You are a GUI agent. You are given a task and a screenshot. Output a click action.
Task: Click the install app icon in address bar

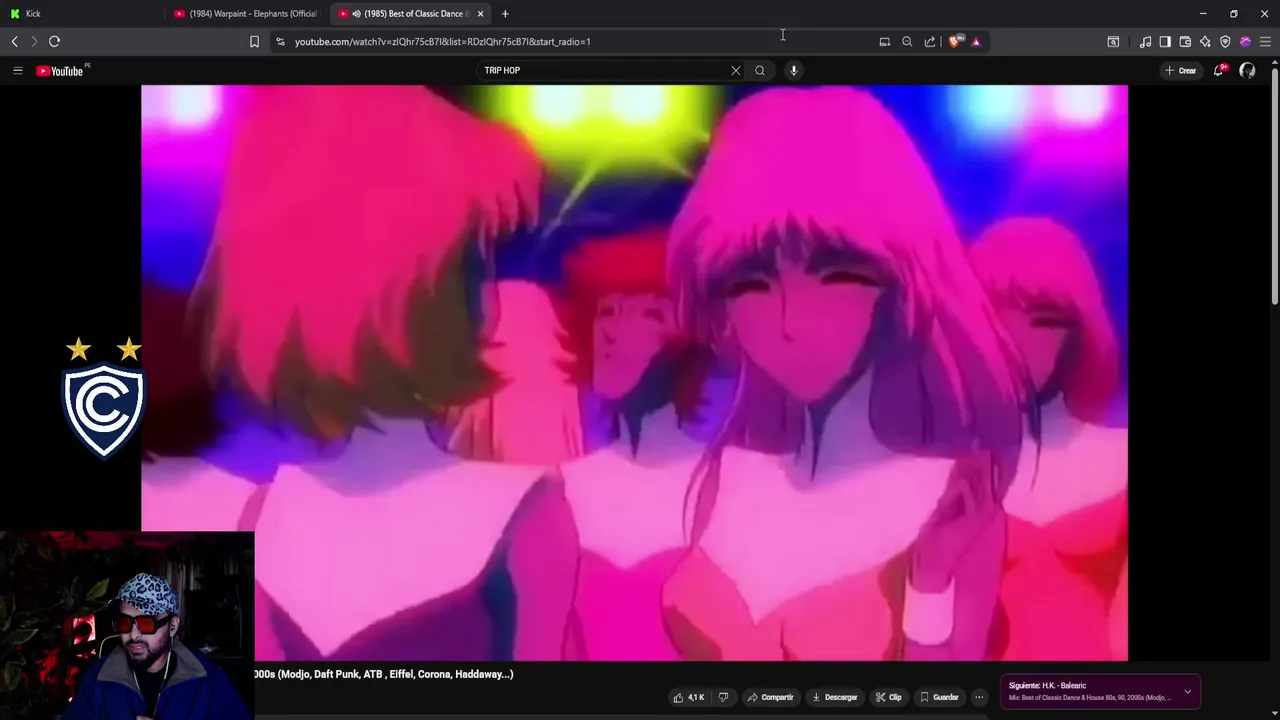tap(884, 41)
